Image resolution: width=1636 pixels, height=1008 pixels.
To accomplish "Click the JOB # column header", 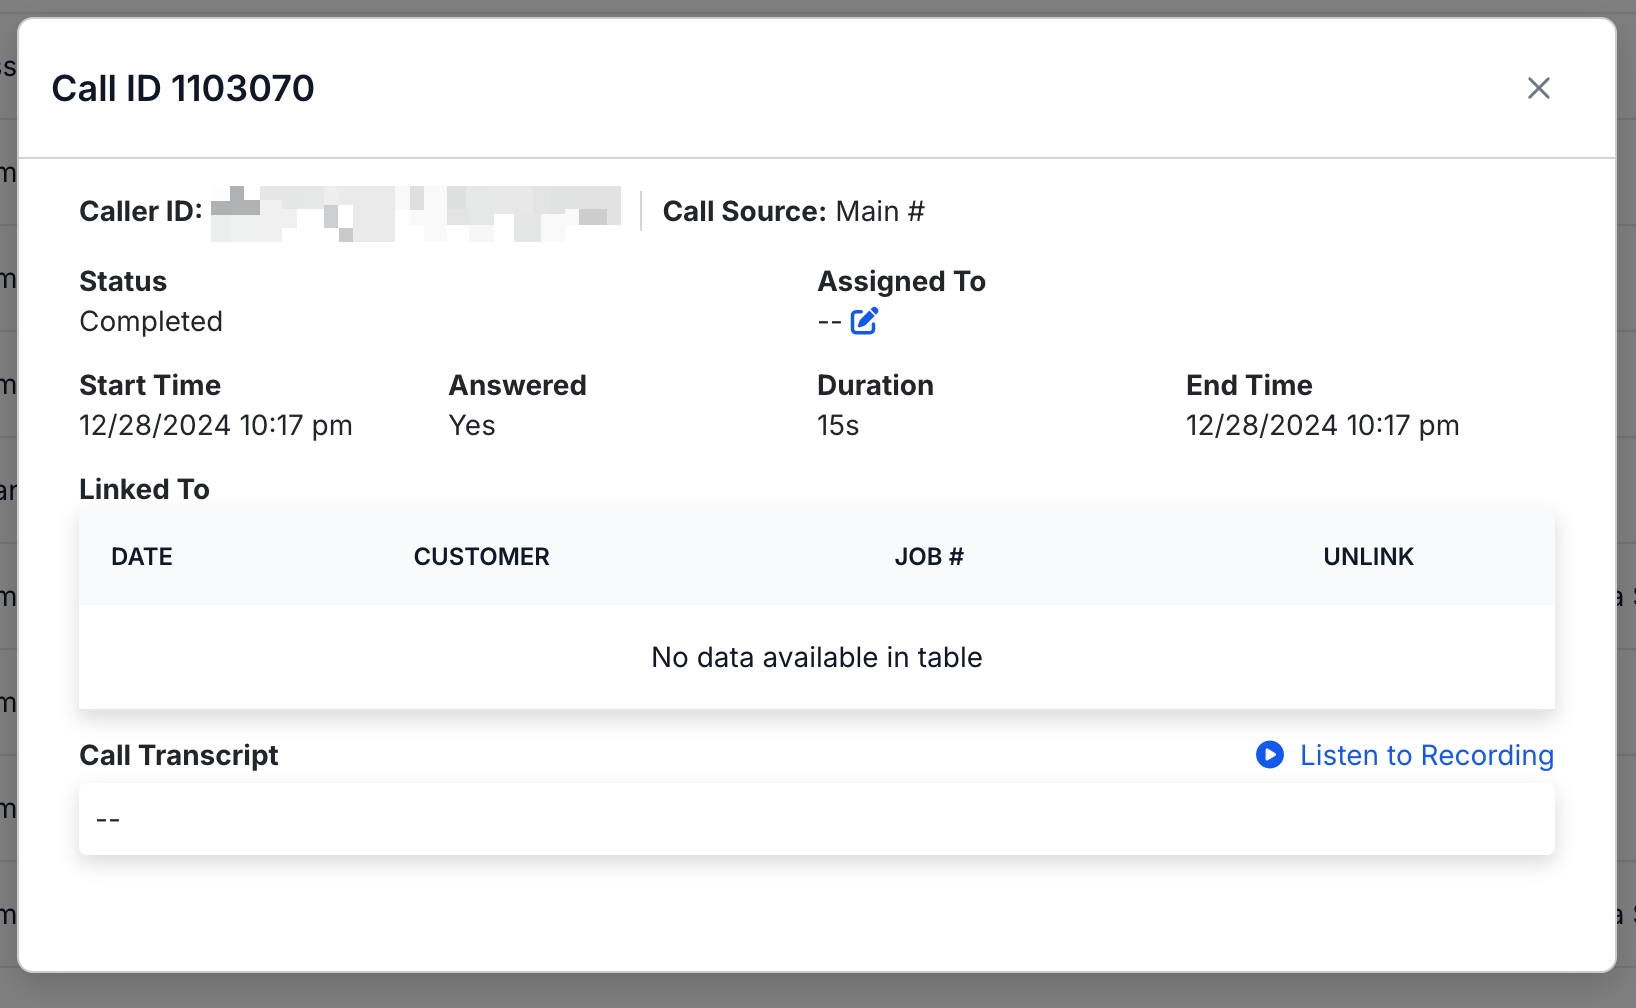I will click(x=929, y=556).
